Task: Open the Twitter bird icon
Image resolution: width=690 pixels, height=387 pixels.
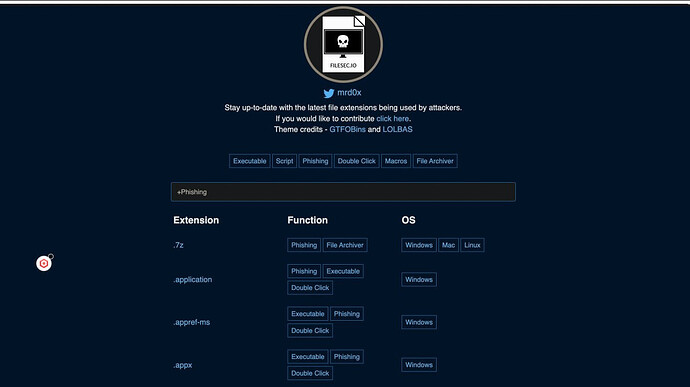Action: pyautogui.click(x=329, y=93)
